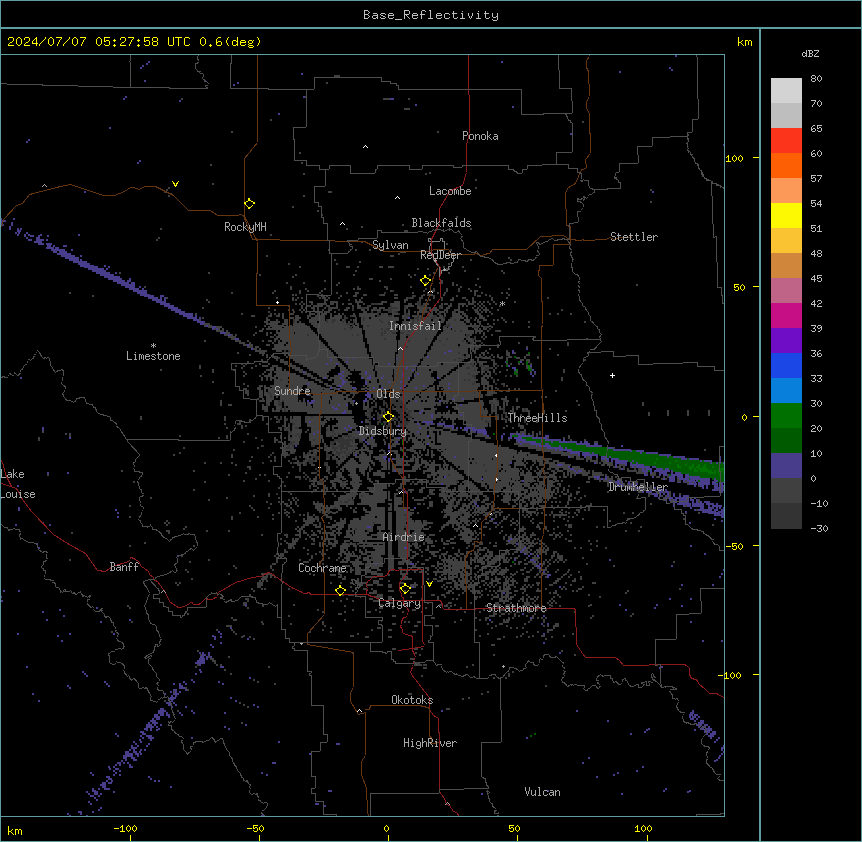Click the RedDeer label
862x842 pixels.
(441, 255)
